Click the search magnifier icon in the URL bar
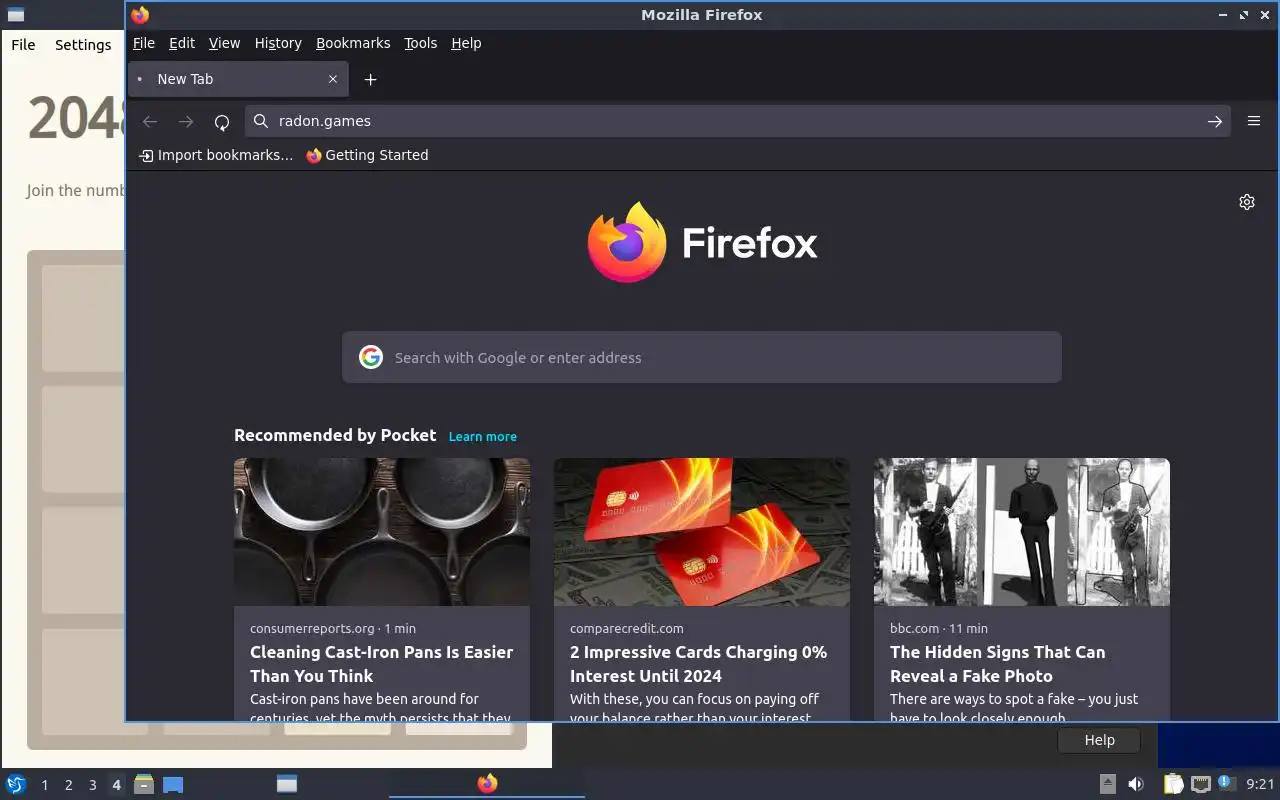This screenshot has width=1280, height=800. pos(261,121)
